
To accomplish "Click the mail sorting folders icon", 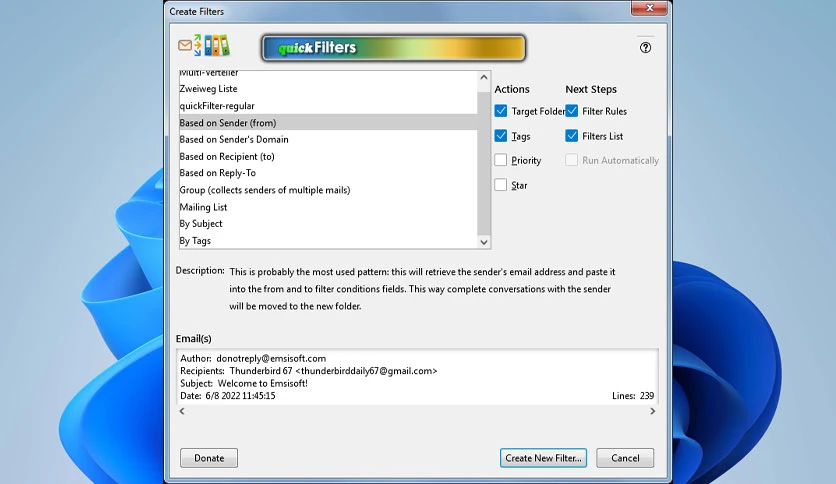I will click(x=204, y=45).
